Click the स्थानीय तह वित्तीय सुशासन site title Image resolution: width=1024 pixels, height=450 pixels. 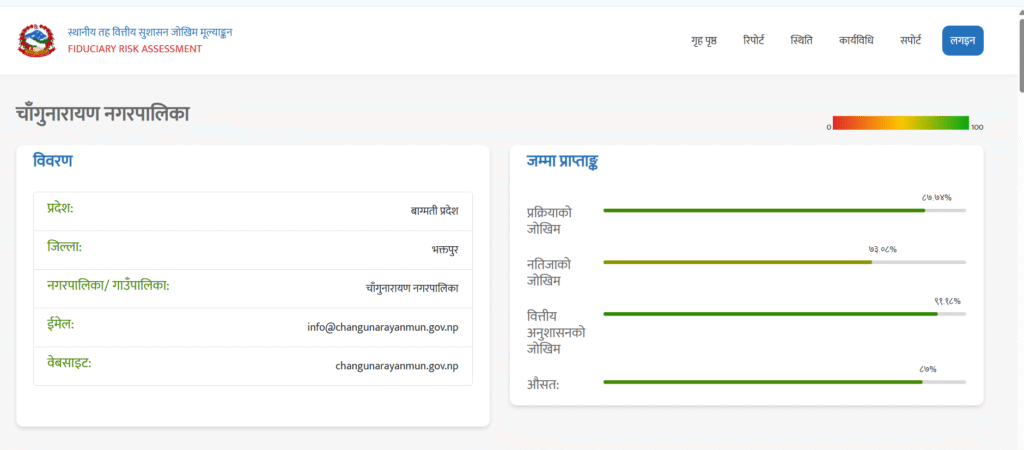pos(150,32)
